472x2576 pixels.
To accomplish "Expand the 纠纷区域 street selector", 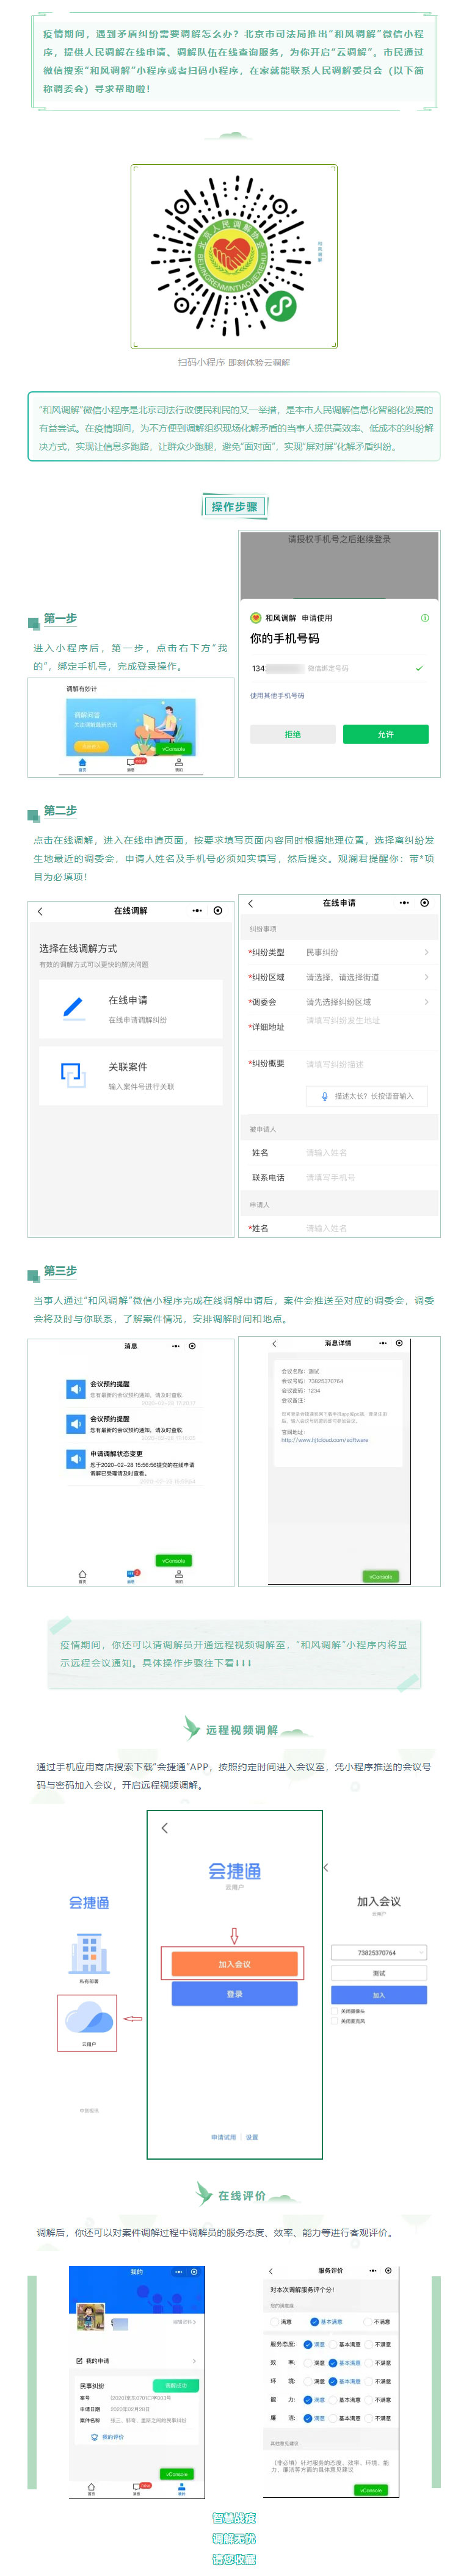I will (339, 977).
